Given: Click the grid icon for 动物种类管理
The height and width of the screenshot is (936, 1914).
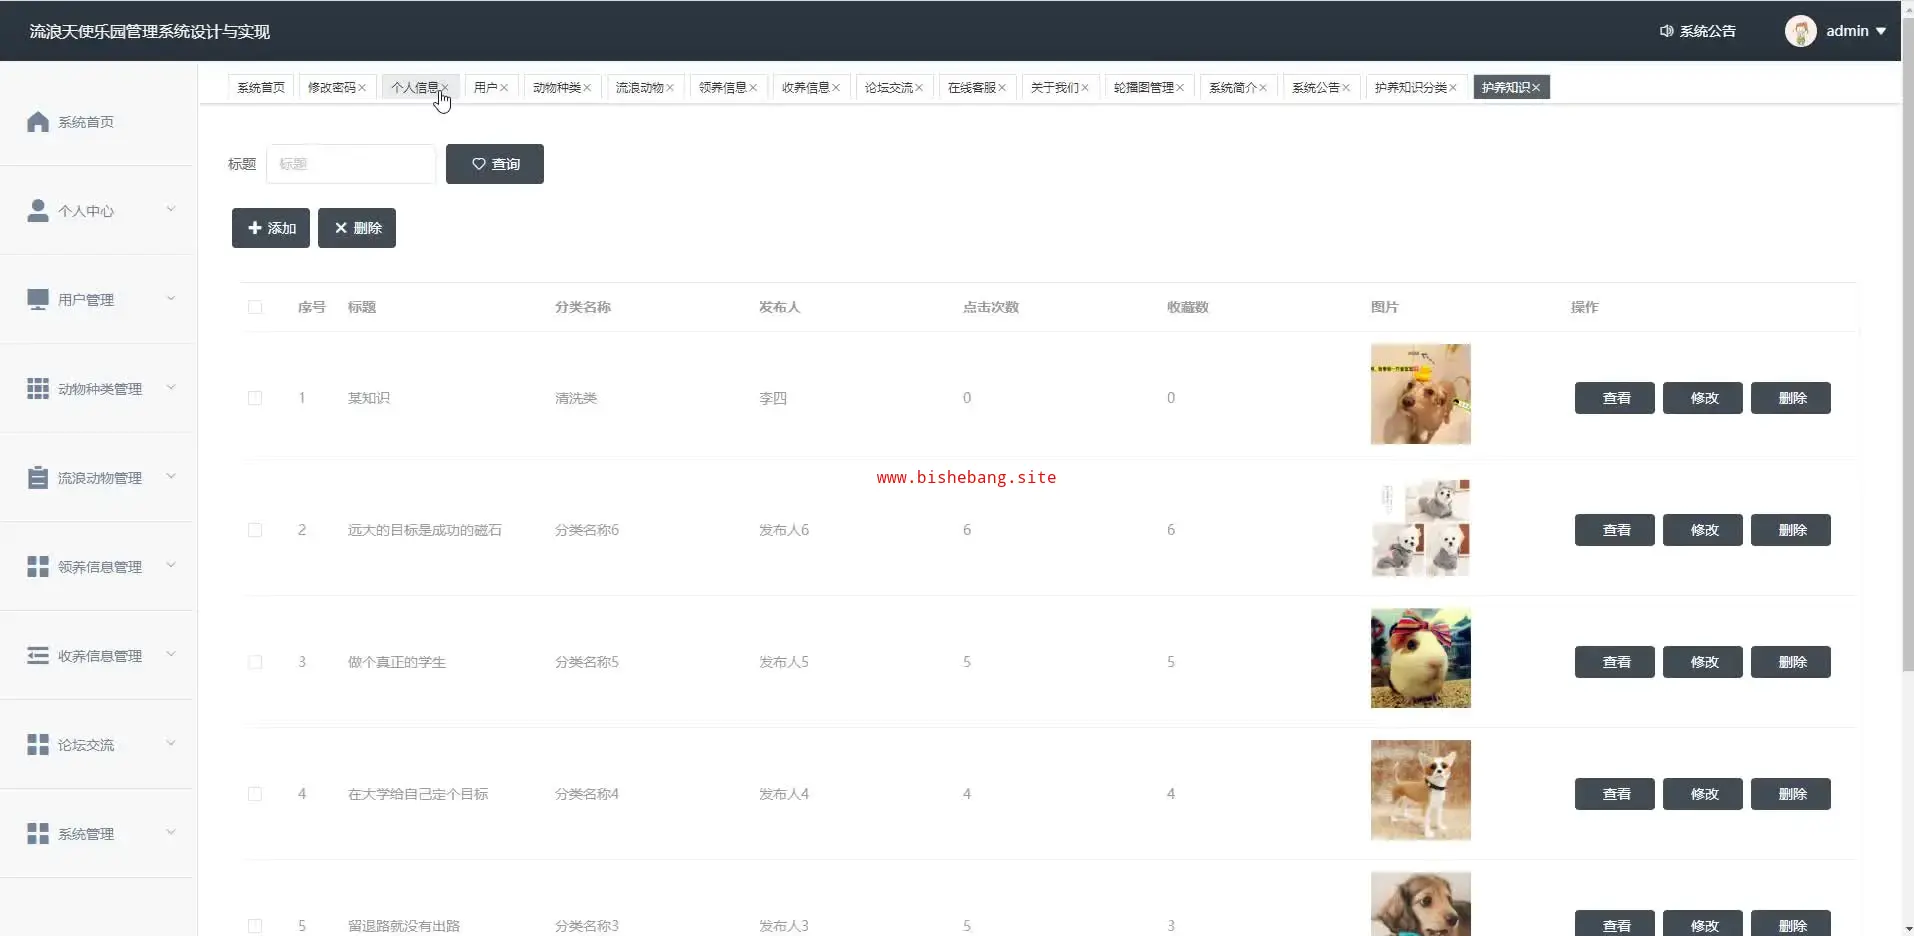Looking at the screenshot, I should point(38,388).
